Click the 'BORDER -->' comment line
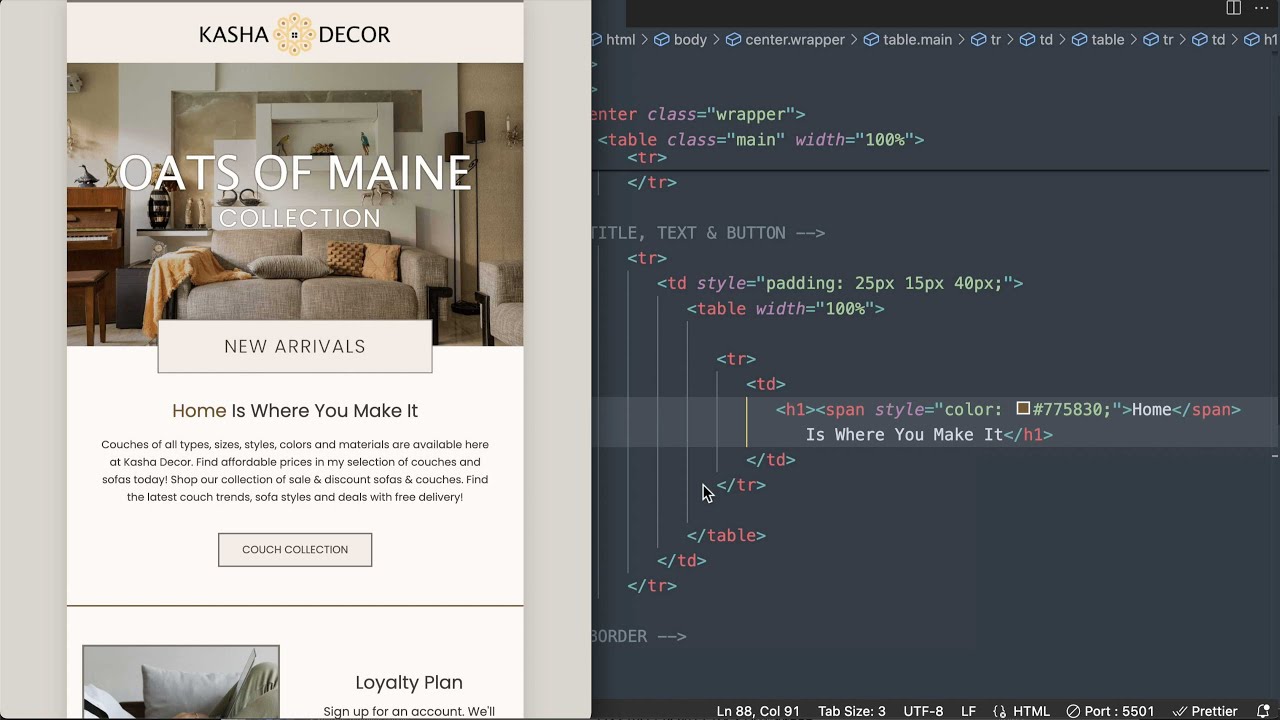This screenshot has height=720, width=1280. (x=639, y=636)
